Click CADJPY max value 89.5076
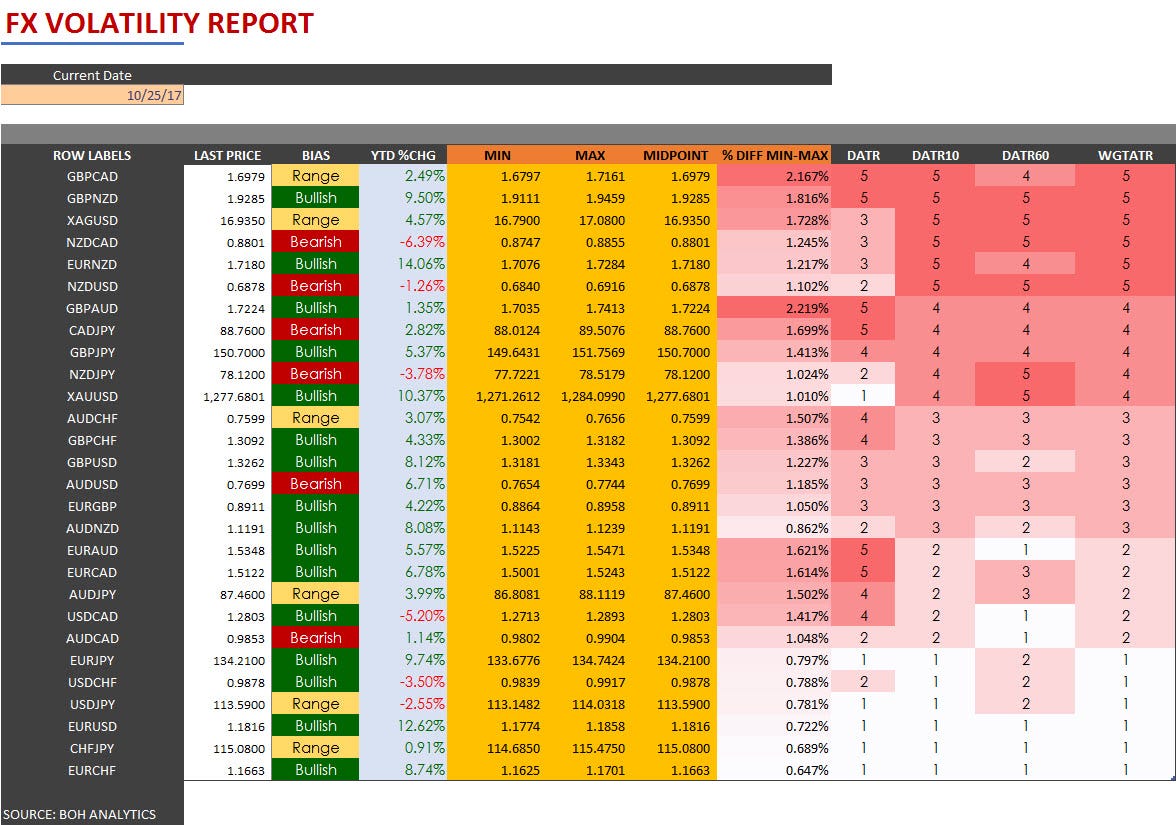Viewport: 1176px width, 825px height. 602,331
